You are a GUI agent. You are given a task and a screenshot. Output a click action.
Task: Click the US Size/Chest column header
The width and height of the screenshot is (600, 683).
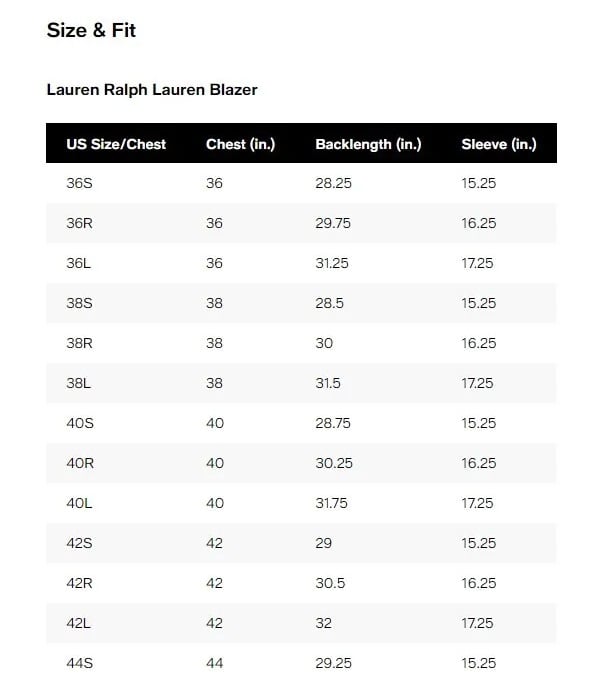(116, 144)
